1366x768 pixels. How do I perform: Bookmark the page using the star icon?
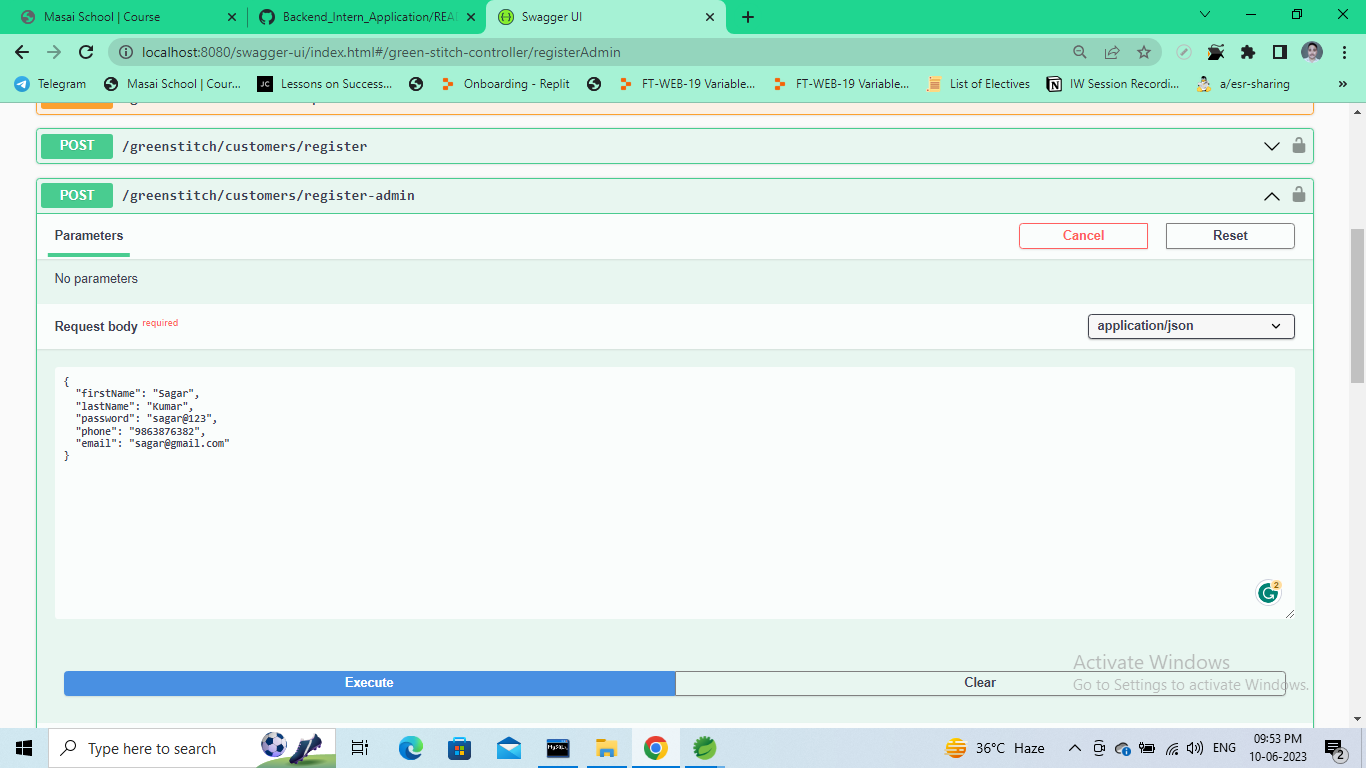pyautogui.click(x=1143, y=52)
